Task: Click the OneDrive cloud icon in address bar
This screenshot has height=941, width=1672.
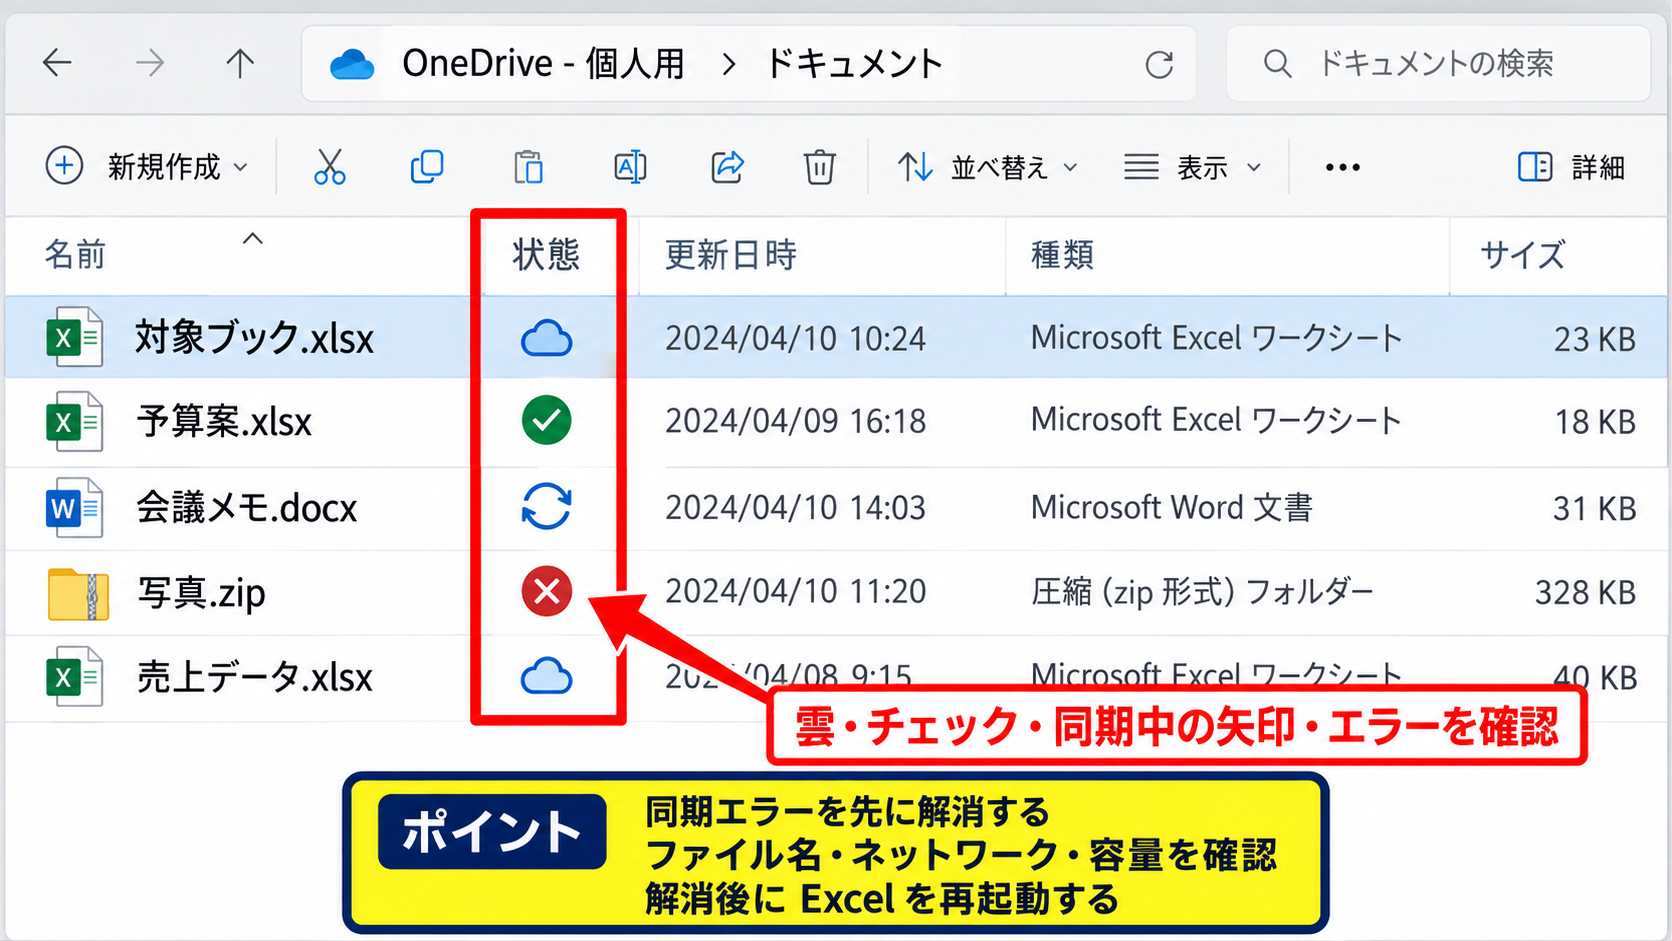Action: point(352,65)
